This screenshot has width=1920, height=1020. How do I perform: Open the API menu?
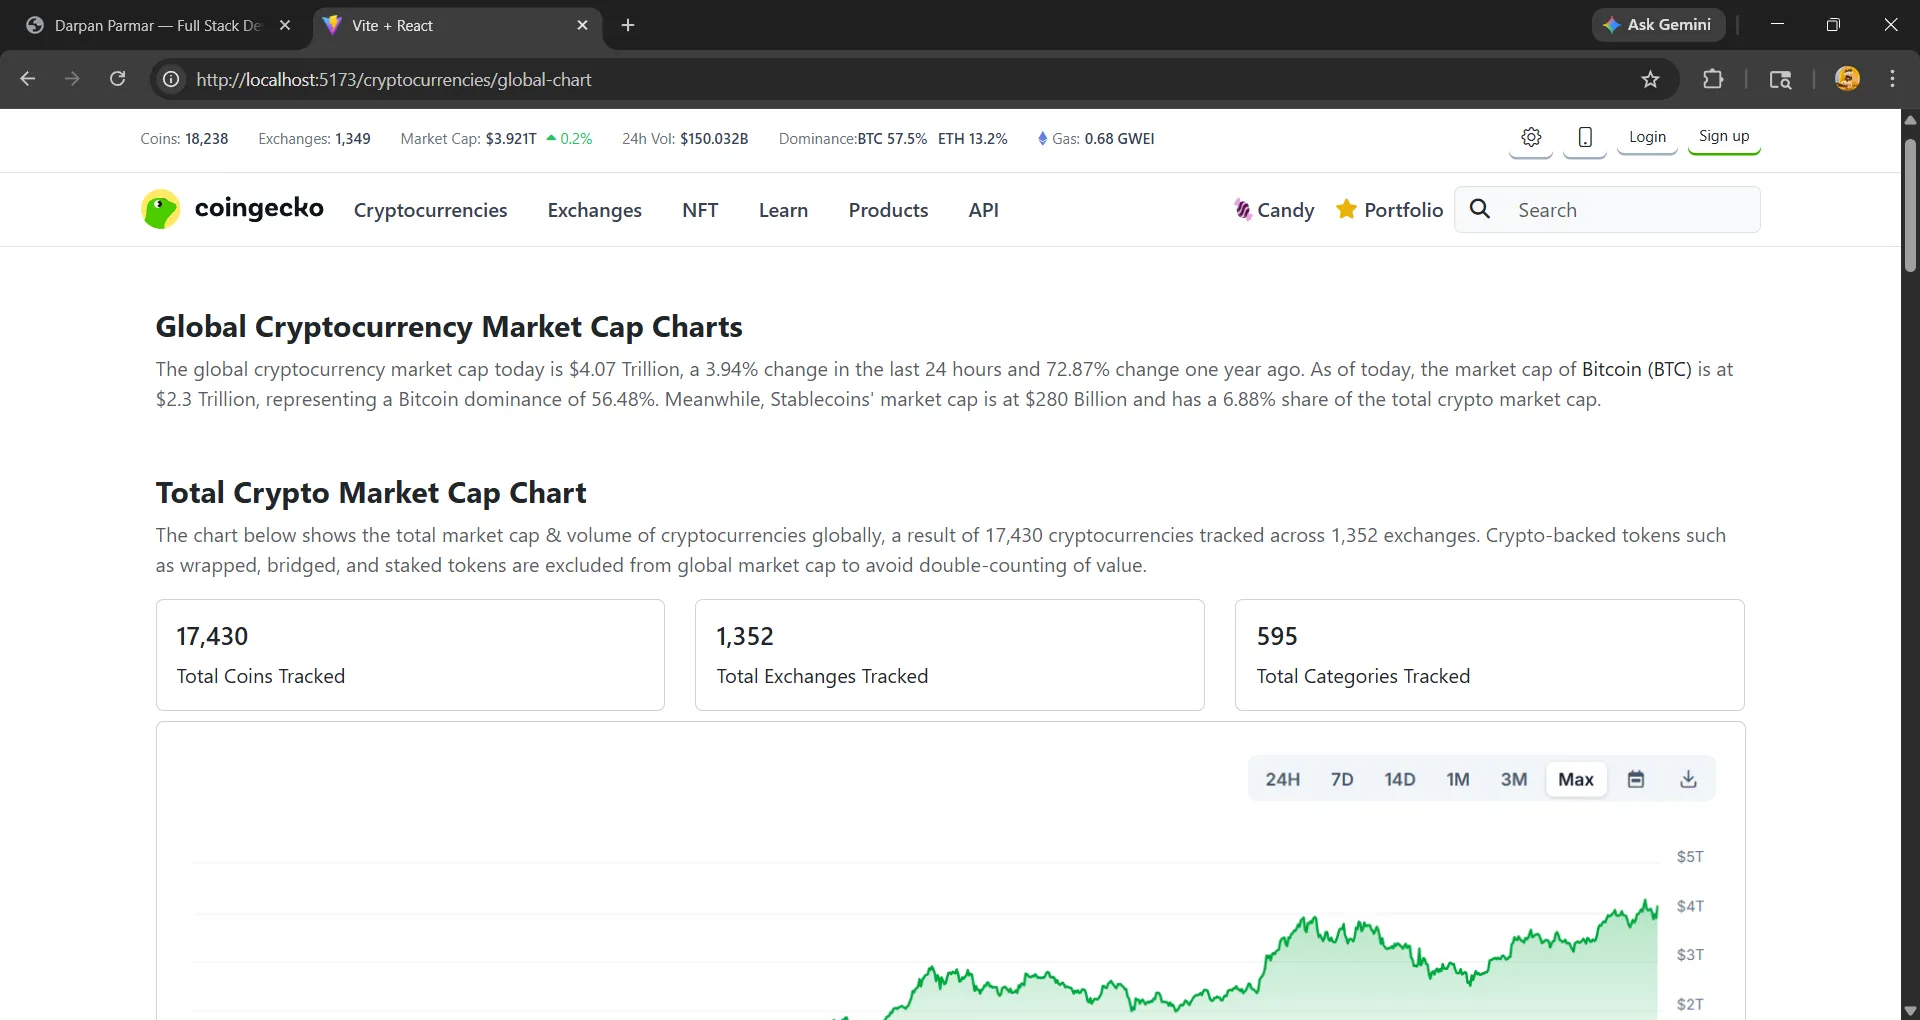pyautogui.click(x=983, y=210)
